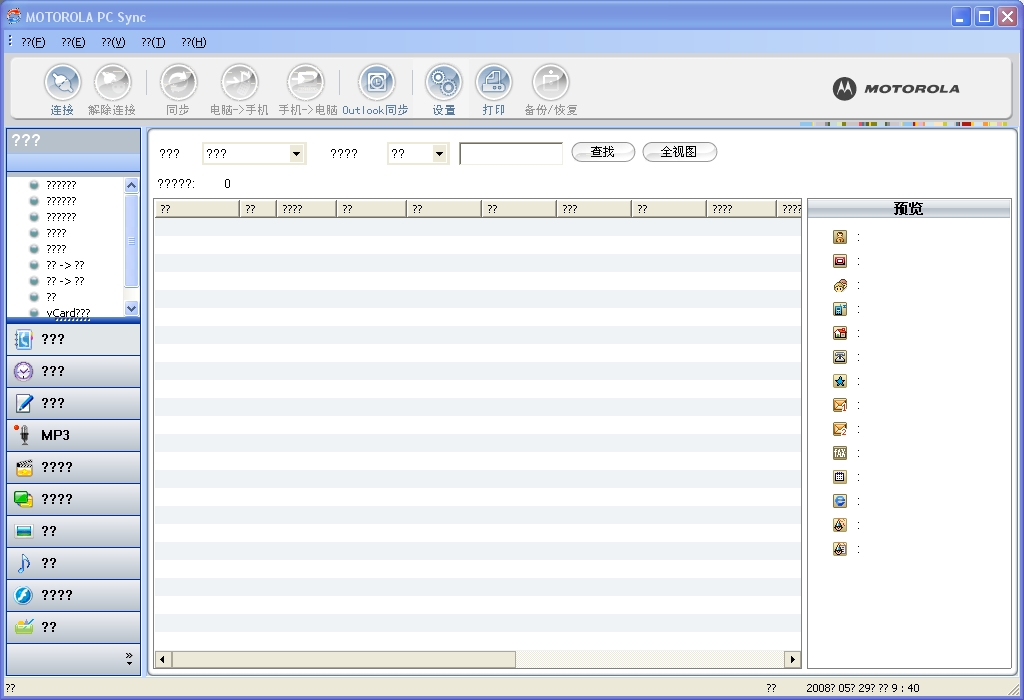
Task: Click the tree list scroll-down arrow
Action: [131, 308]
